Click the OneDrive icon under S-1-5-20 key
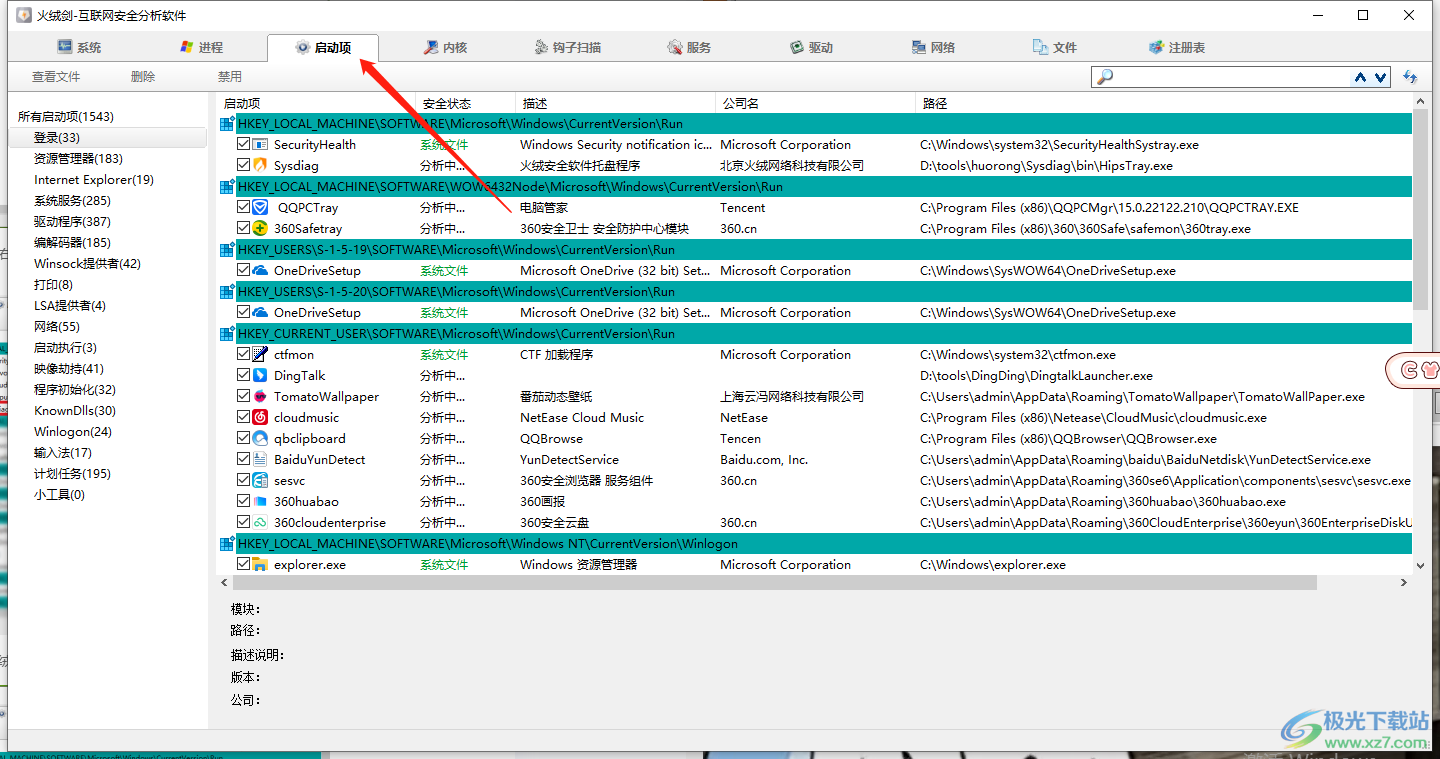1440x759 pixels. [260, 313]
